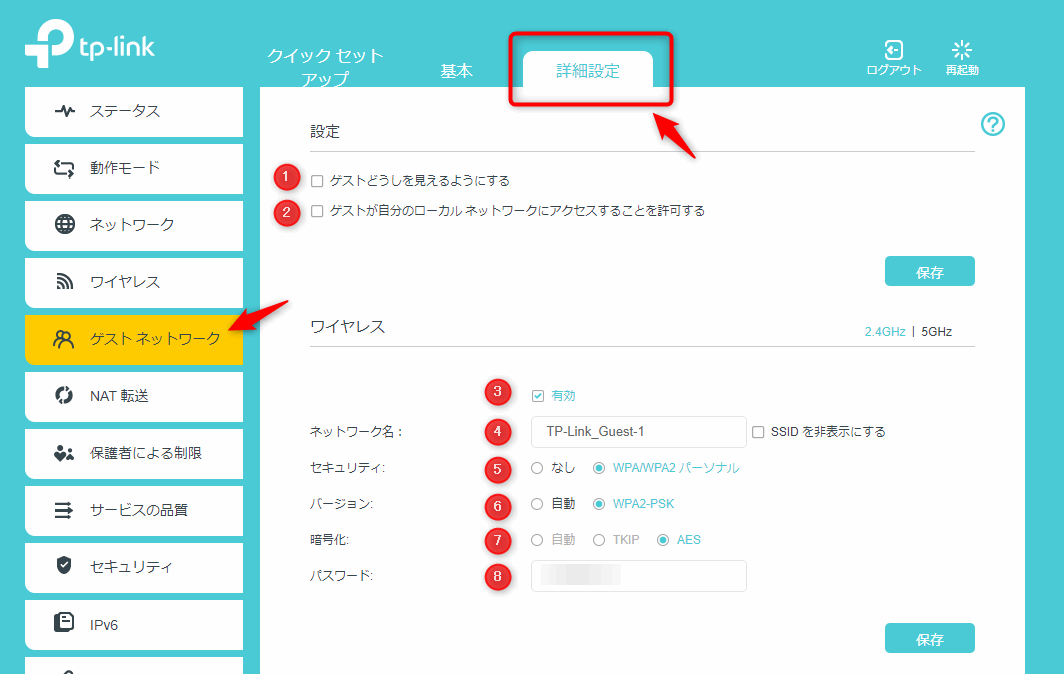This screenshot has height=674, width=1064.
Task: Click 保存 button under ワイヤレス section
Action: click(x=930, y=639)
